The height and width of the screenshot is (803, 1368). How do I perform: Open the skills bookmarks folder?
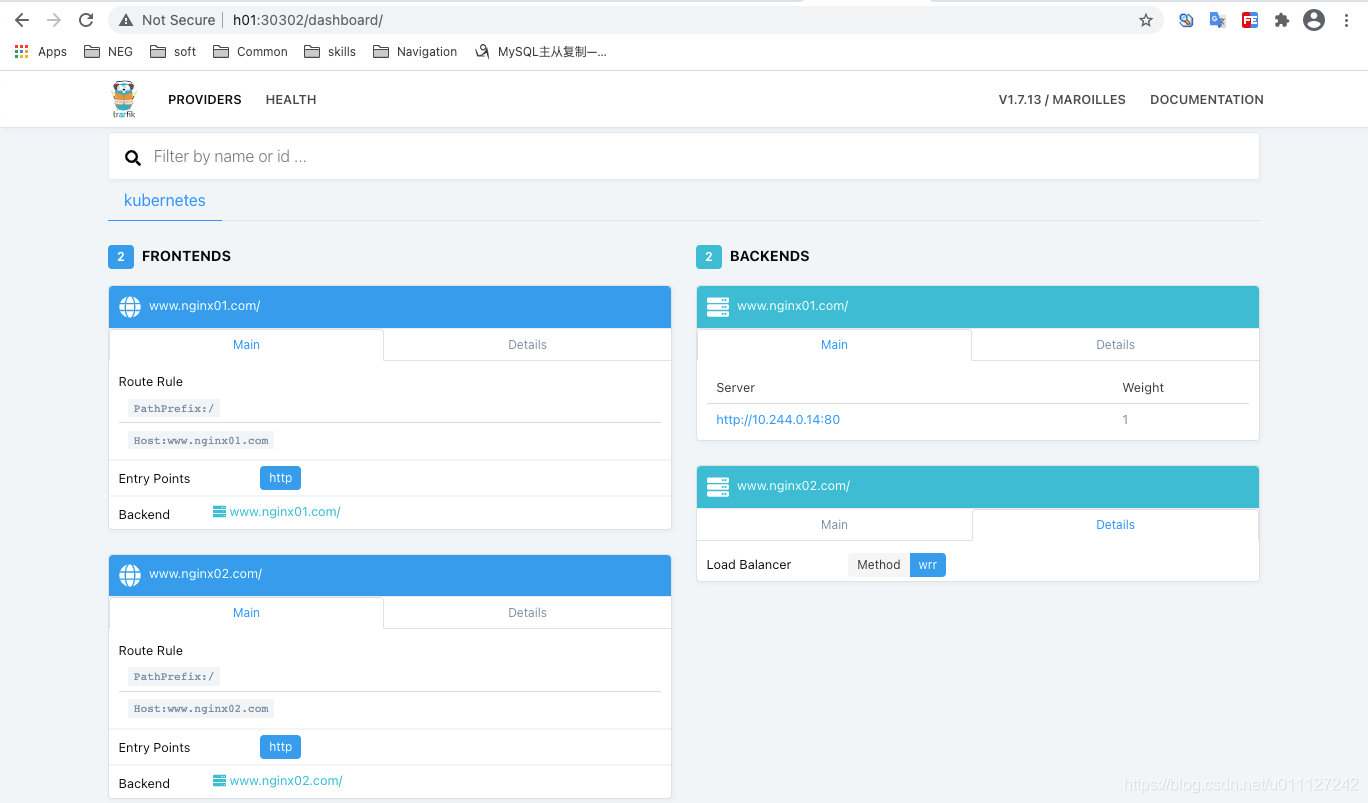(330, 52)
